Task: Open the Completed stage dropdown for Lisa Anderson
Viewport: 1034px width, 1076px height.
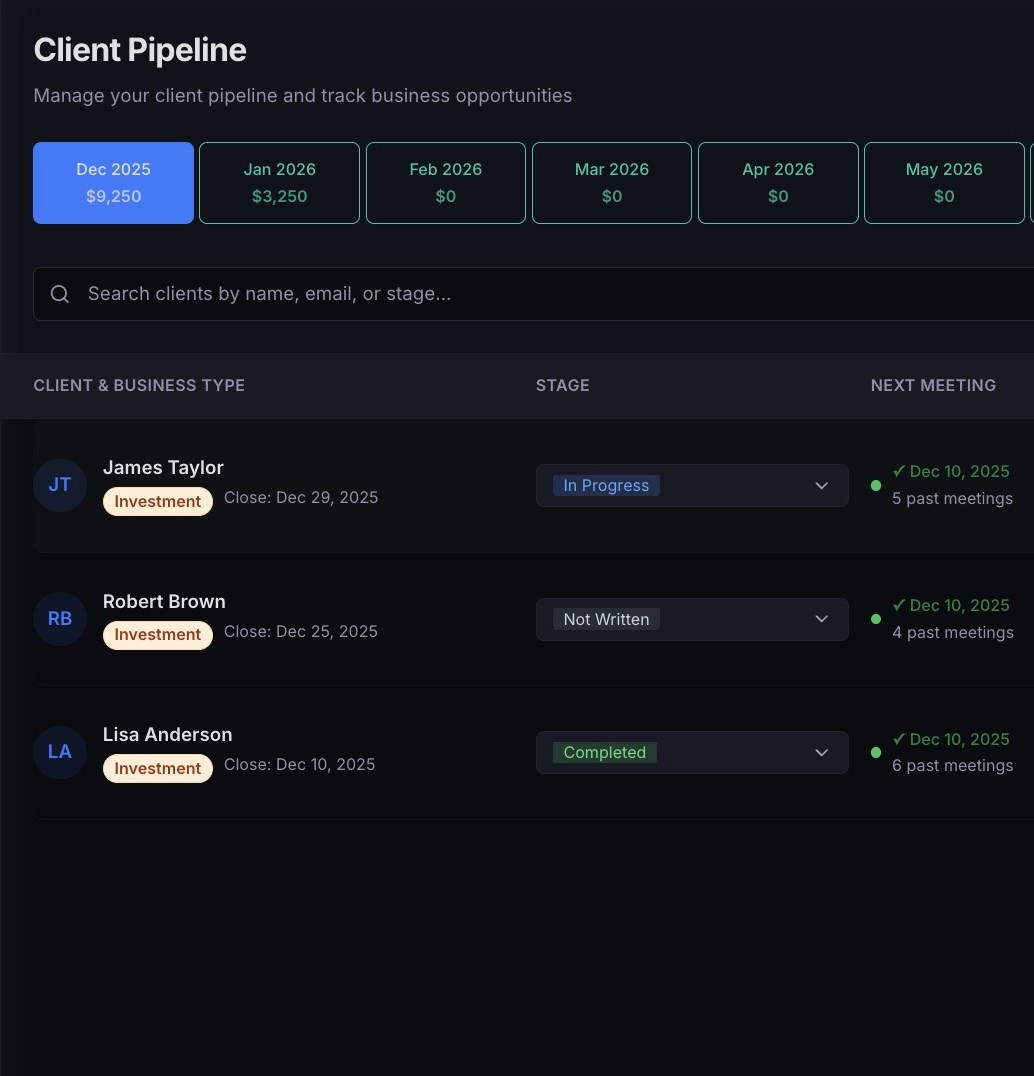Action: pyautogui.click(x=692, y=752)
